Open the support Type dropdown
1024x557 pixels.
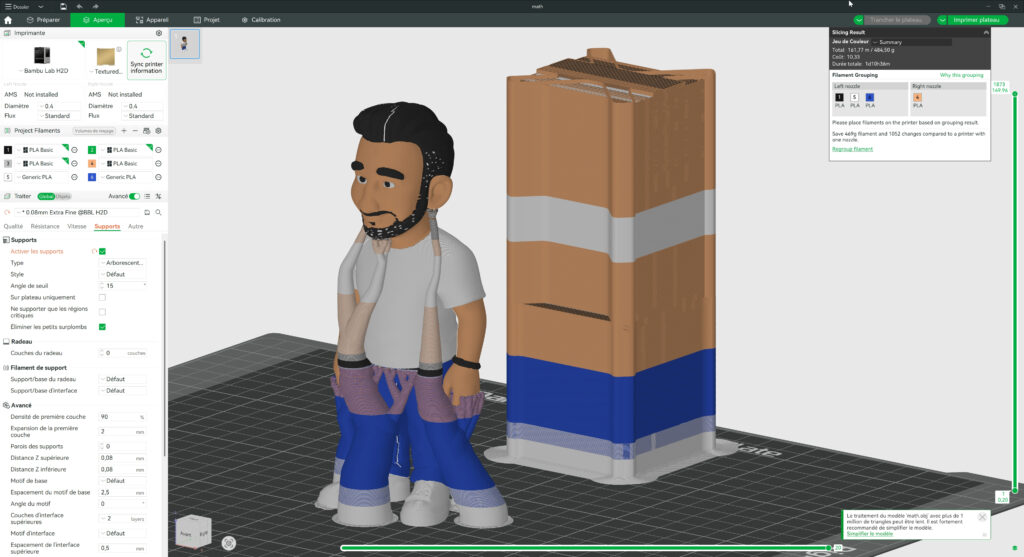(x=123, y=263)
